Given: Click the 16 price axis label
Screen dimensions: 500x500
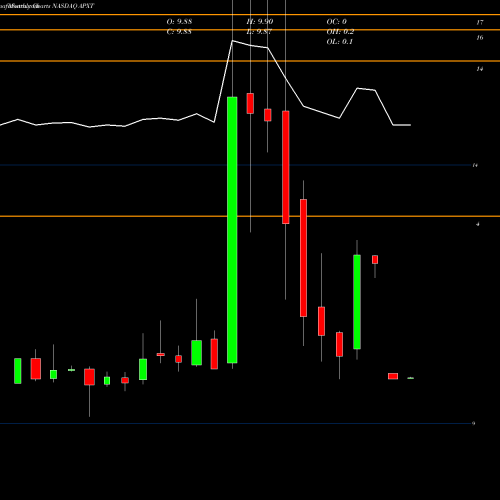Looking at the screenshot, I should click(480, 38).
